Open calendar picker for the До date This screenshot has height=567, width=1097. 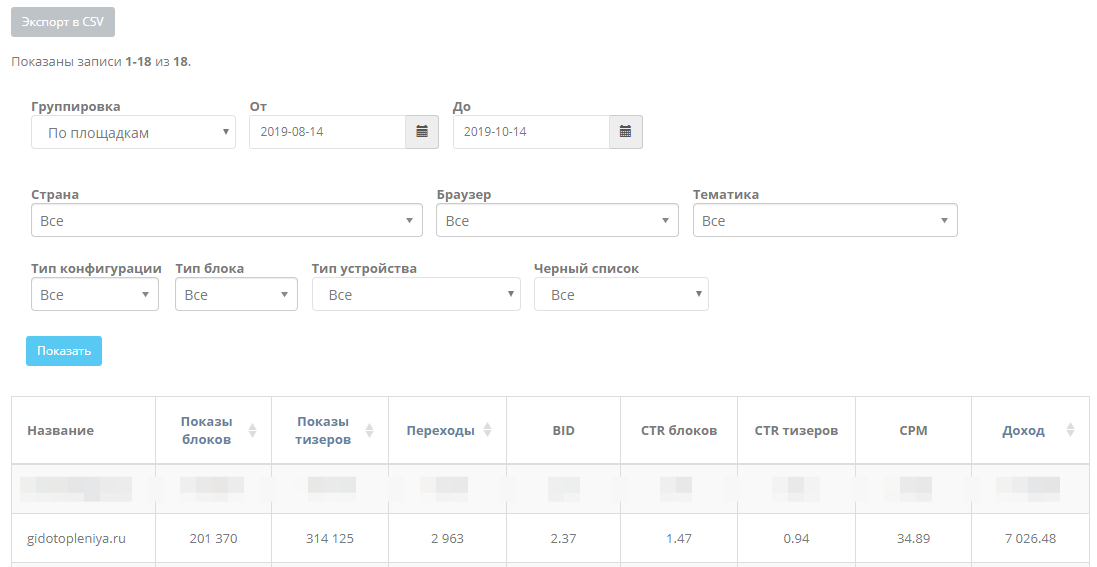point(626,132)
